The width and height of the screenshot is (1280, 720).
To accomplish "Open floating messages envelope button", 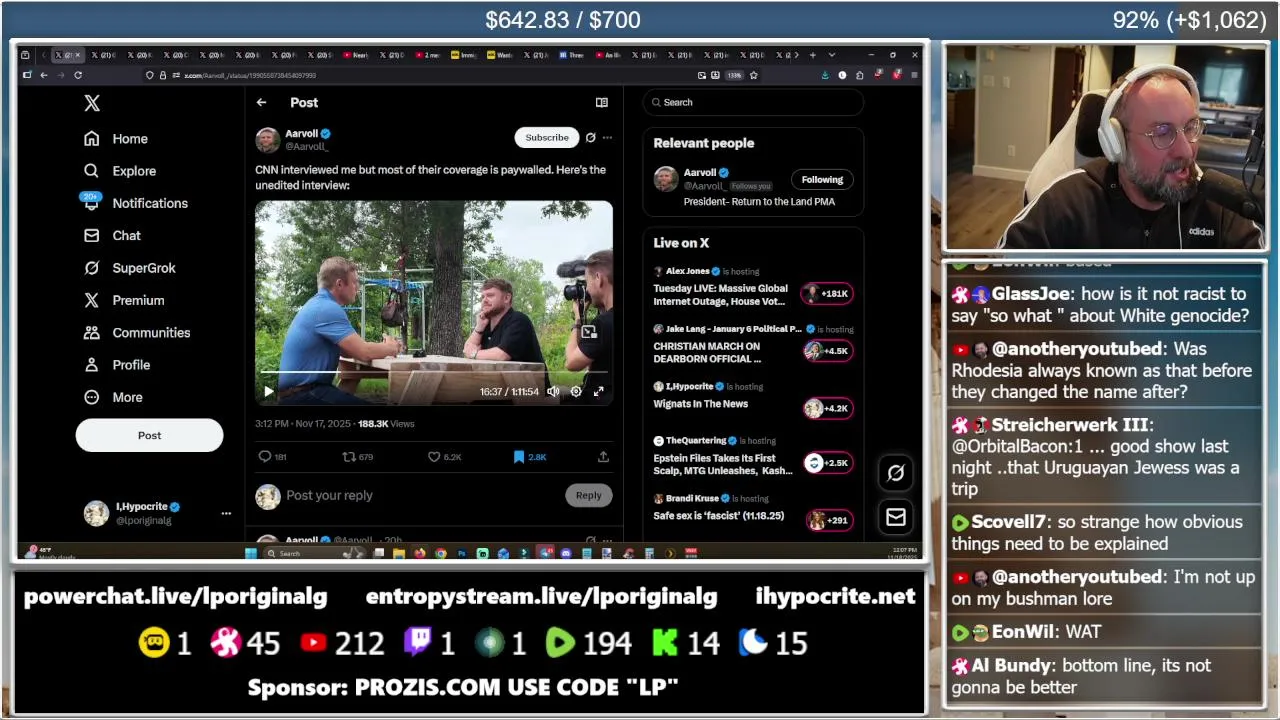I will [895, 517].
